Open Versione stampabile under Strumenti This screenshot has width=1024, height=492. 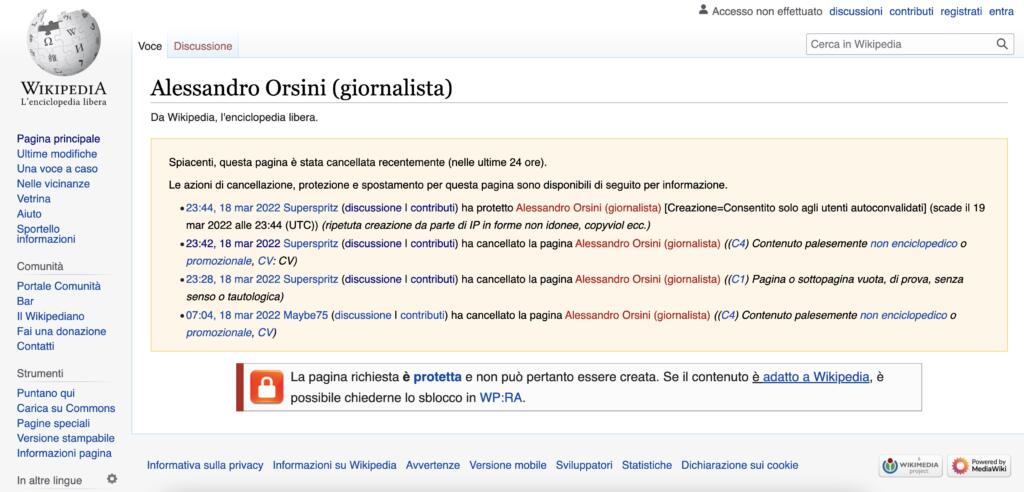(x=65, y=438)
